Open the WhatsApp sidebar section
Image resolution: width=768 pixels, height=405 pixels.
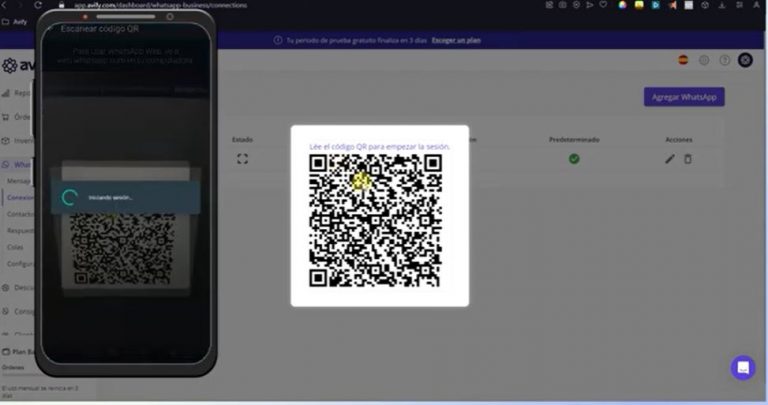pyautogui.click(x=17, y=165)
